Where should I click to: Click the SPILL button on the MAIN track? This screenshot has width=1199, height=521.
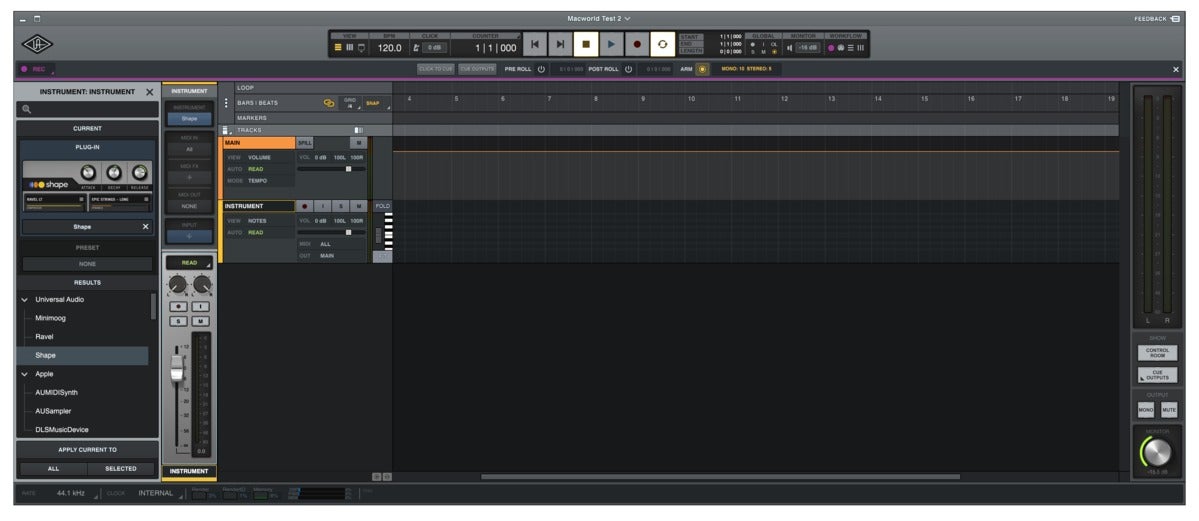(304, 143)
